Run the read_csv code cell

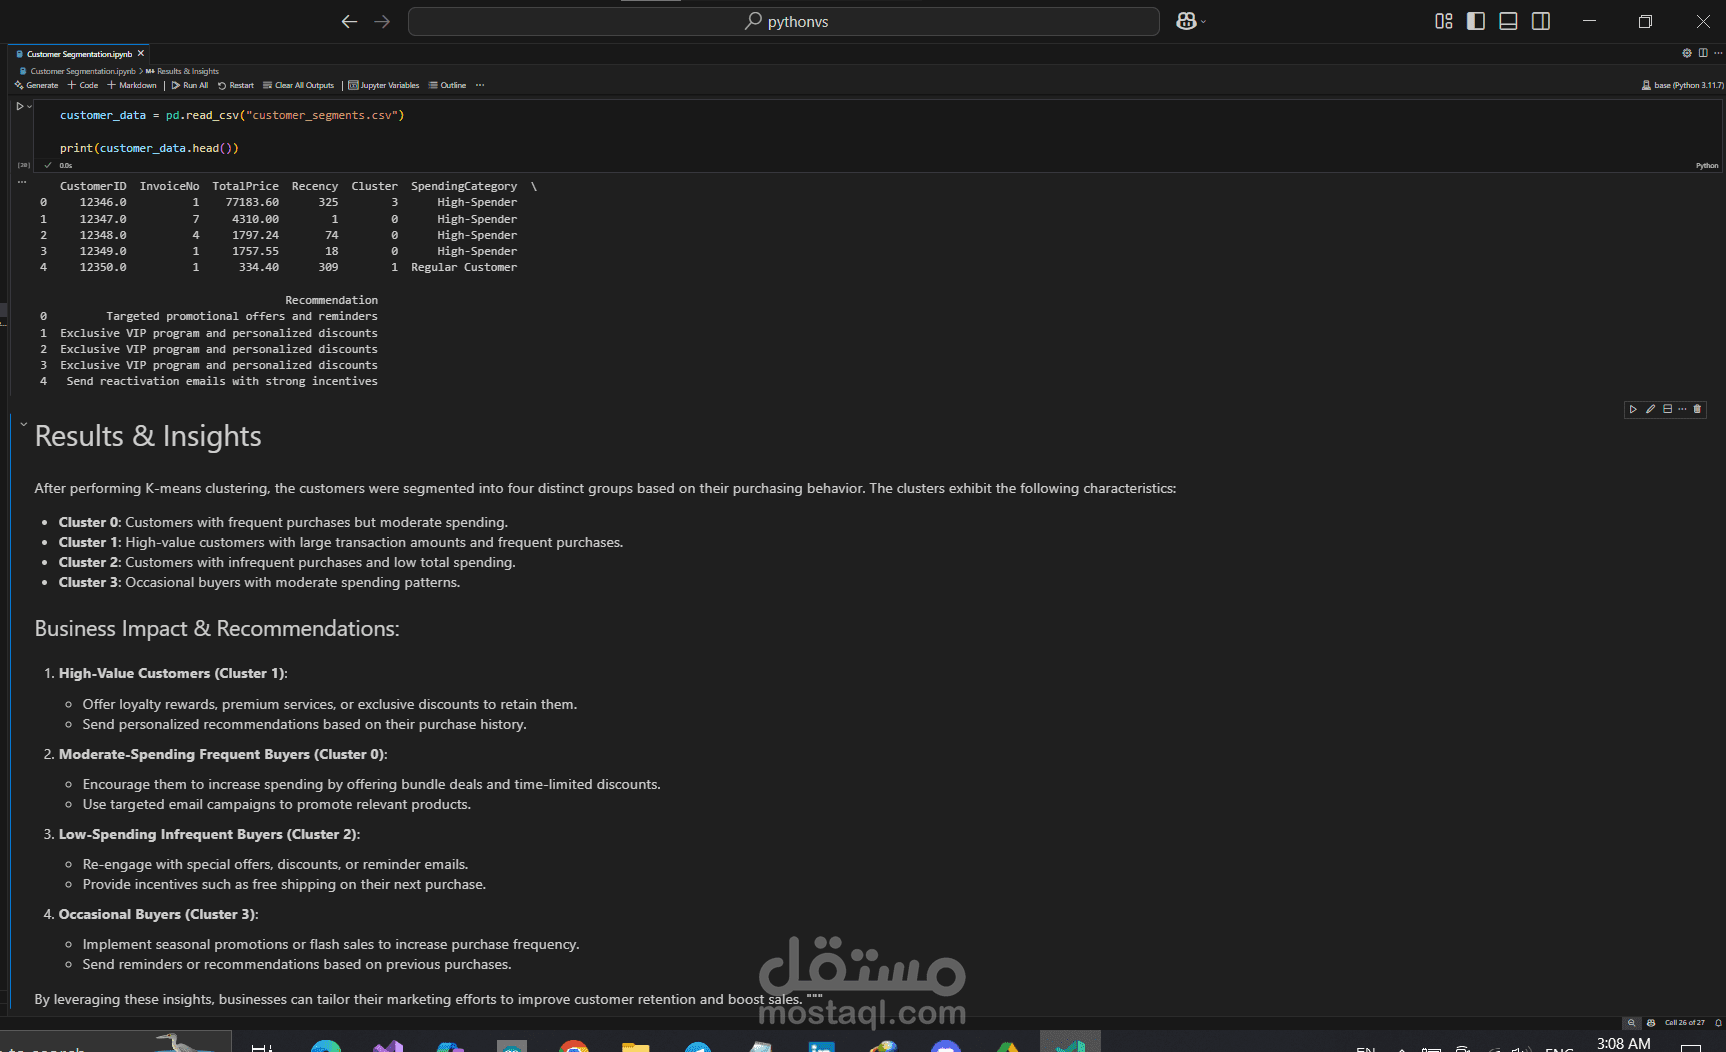click(x=19, y=106)
